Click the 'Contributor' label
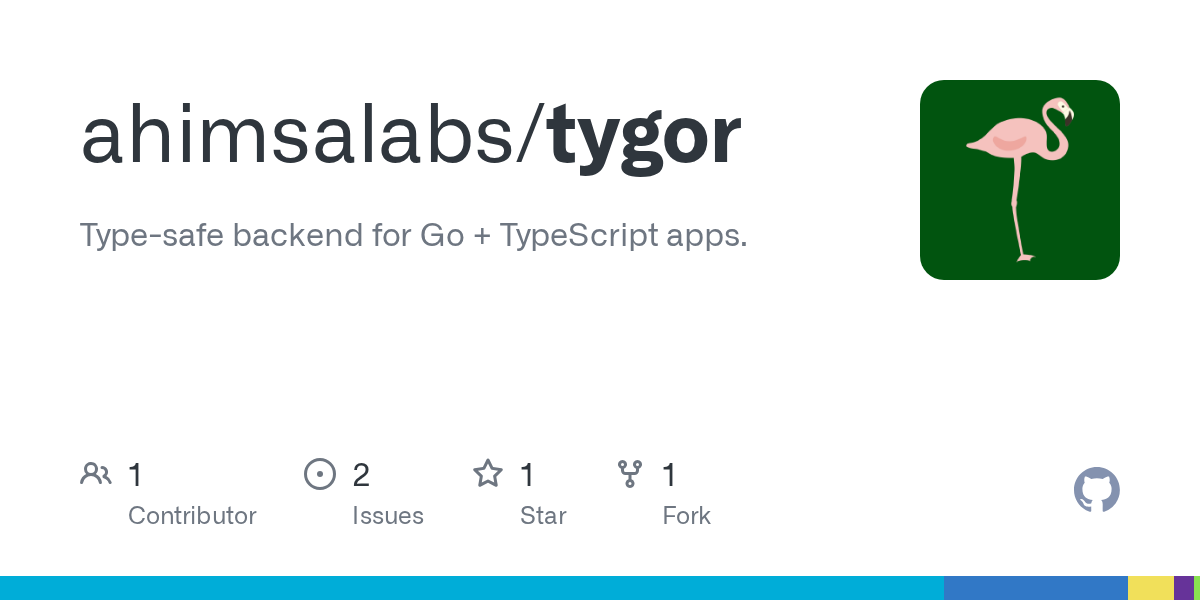Image resolution: width=1200 pixels, height=600 pixels. tap(192, 516)
